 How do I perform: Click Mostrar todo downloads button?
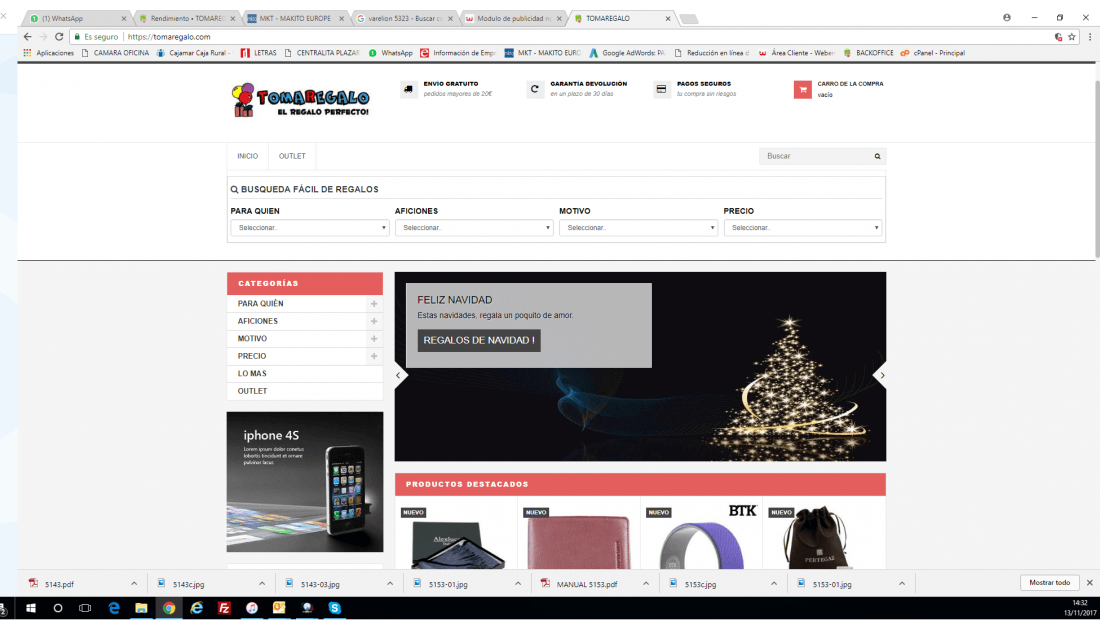tap(1049, 582)
